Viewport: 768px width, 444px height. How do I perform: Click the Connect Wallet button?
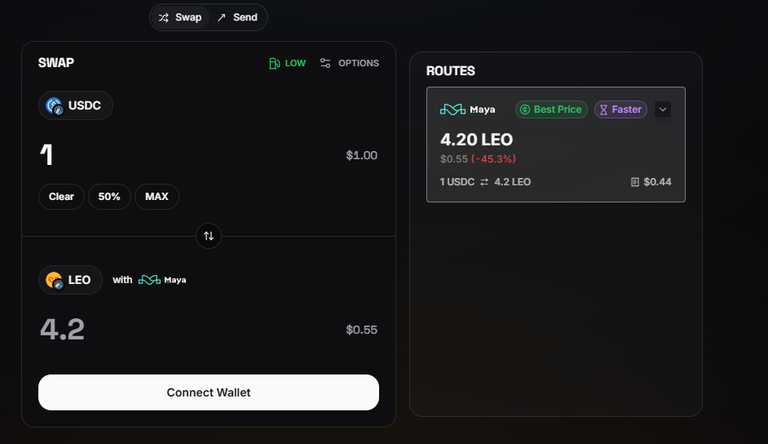point(209,393)
